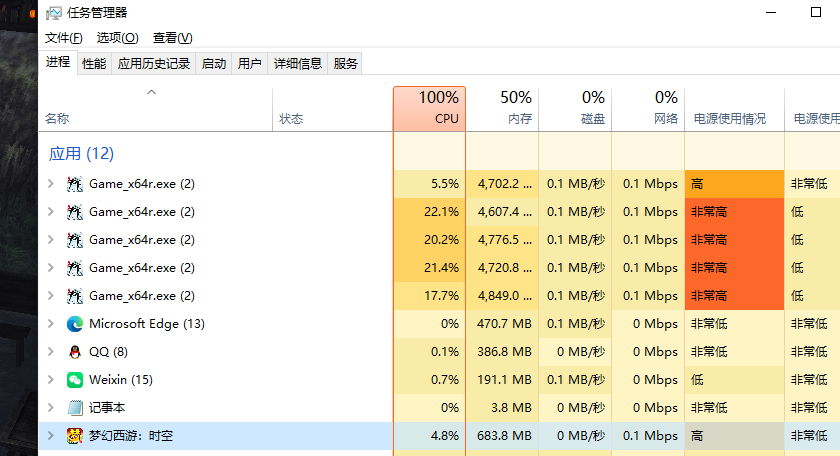Click the Game_x64r.exe icon at 5.5% CPU
This screenshot has height=456, width=840.
75,184
